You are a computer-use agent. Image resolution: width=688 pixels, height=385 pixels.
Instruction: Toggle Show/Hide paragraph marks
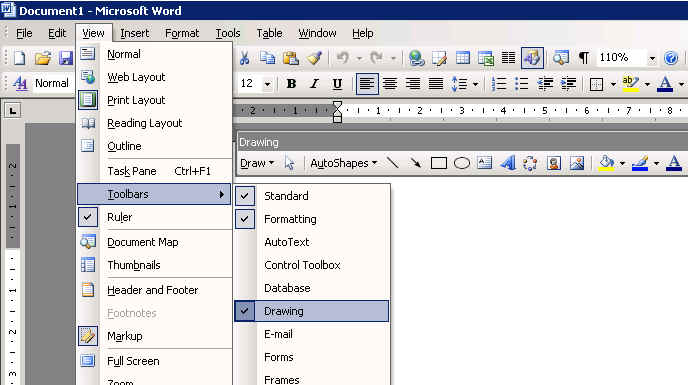584,58
